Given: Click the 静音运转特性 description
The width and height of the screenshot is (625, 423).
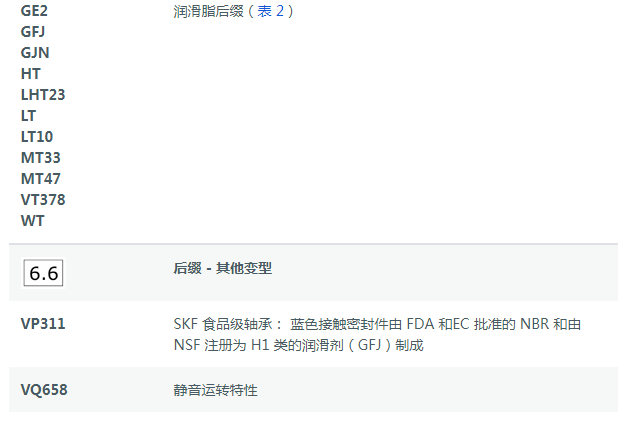Looking at the screenshot, I should point(215,390).
